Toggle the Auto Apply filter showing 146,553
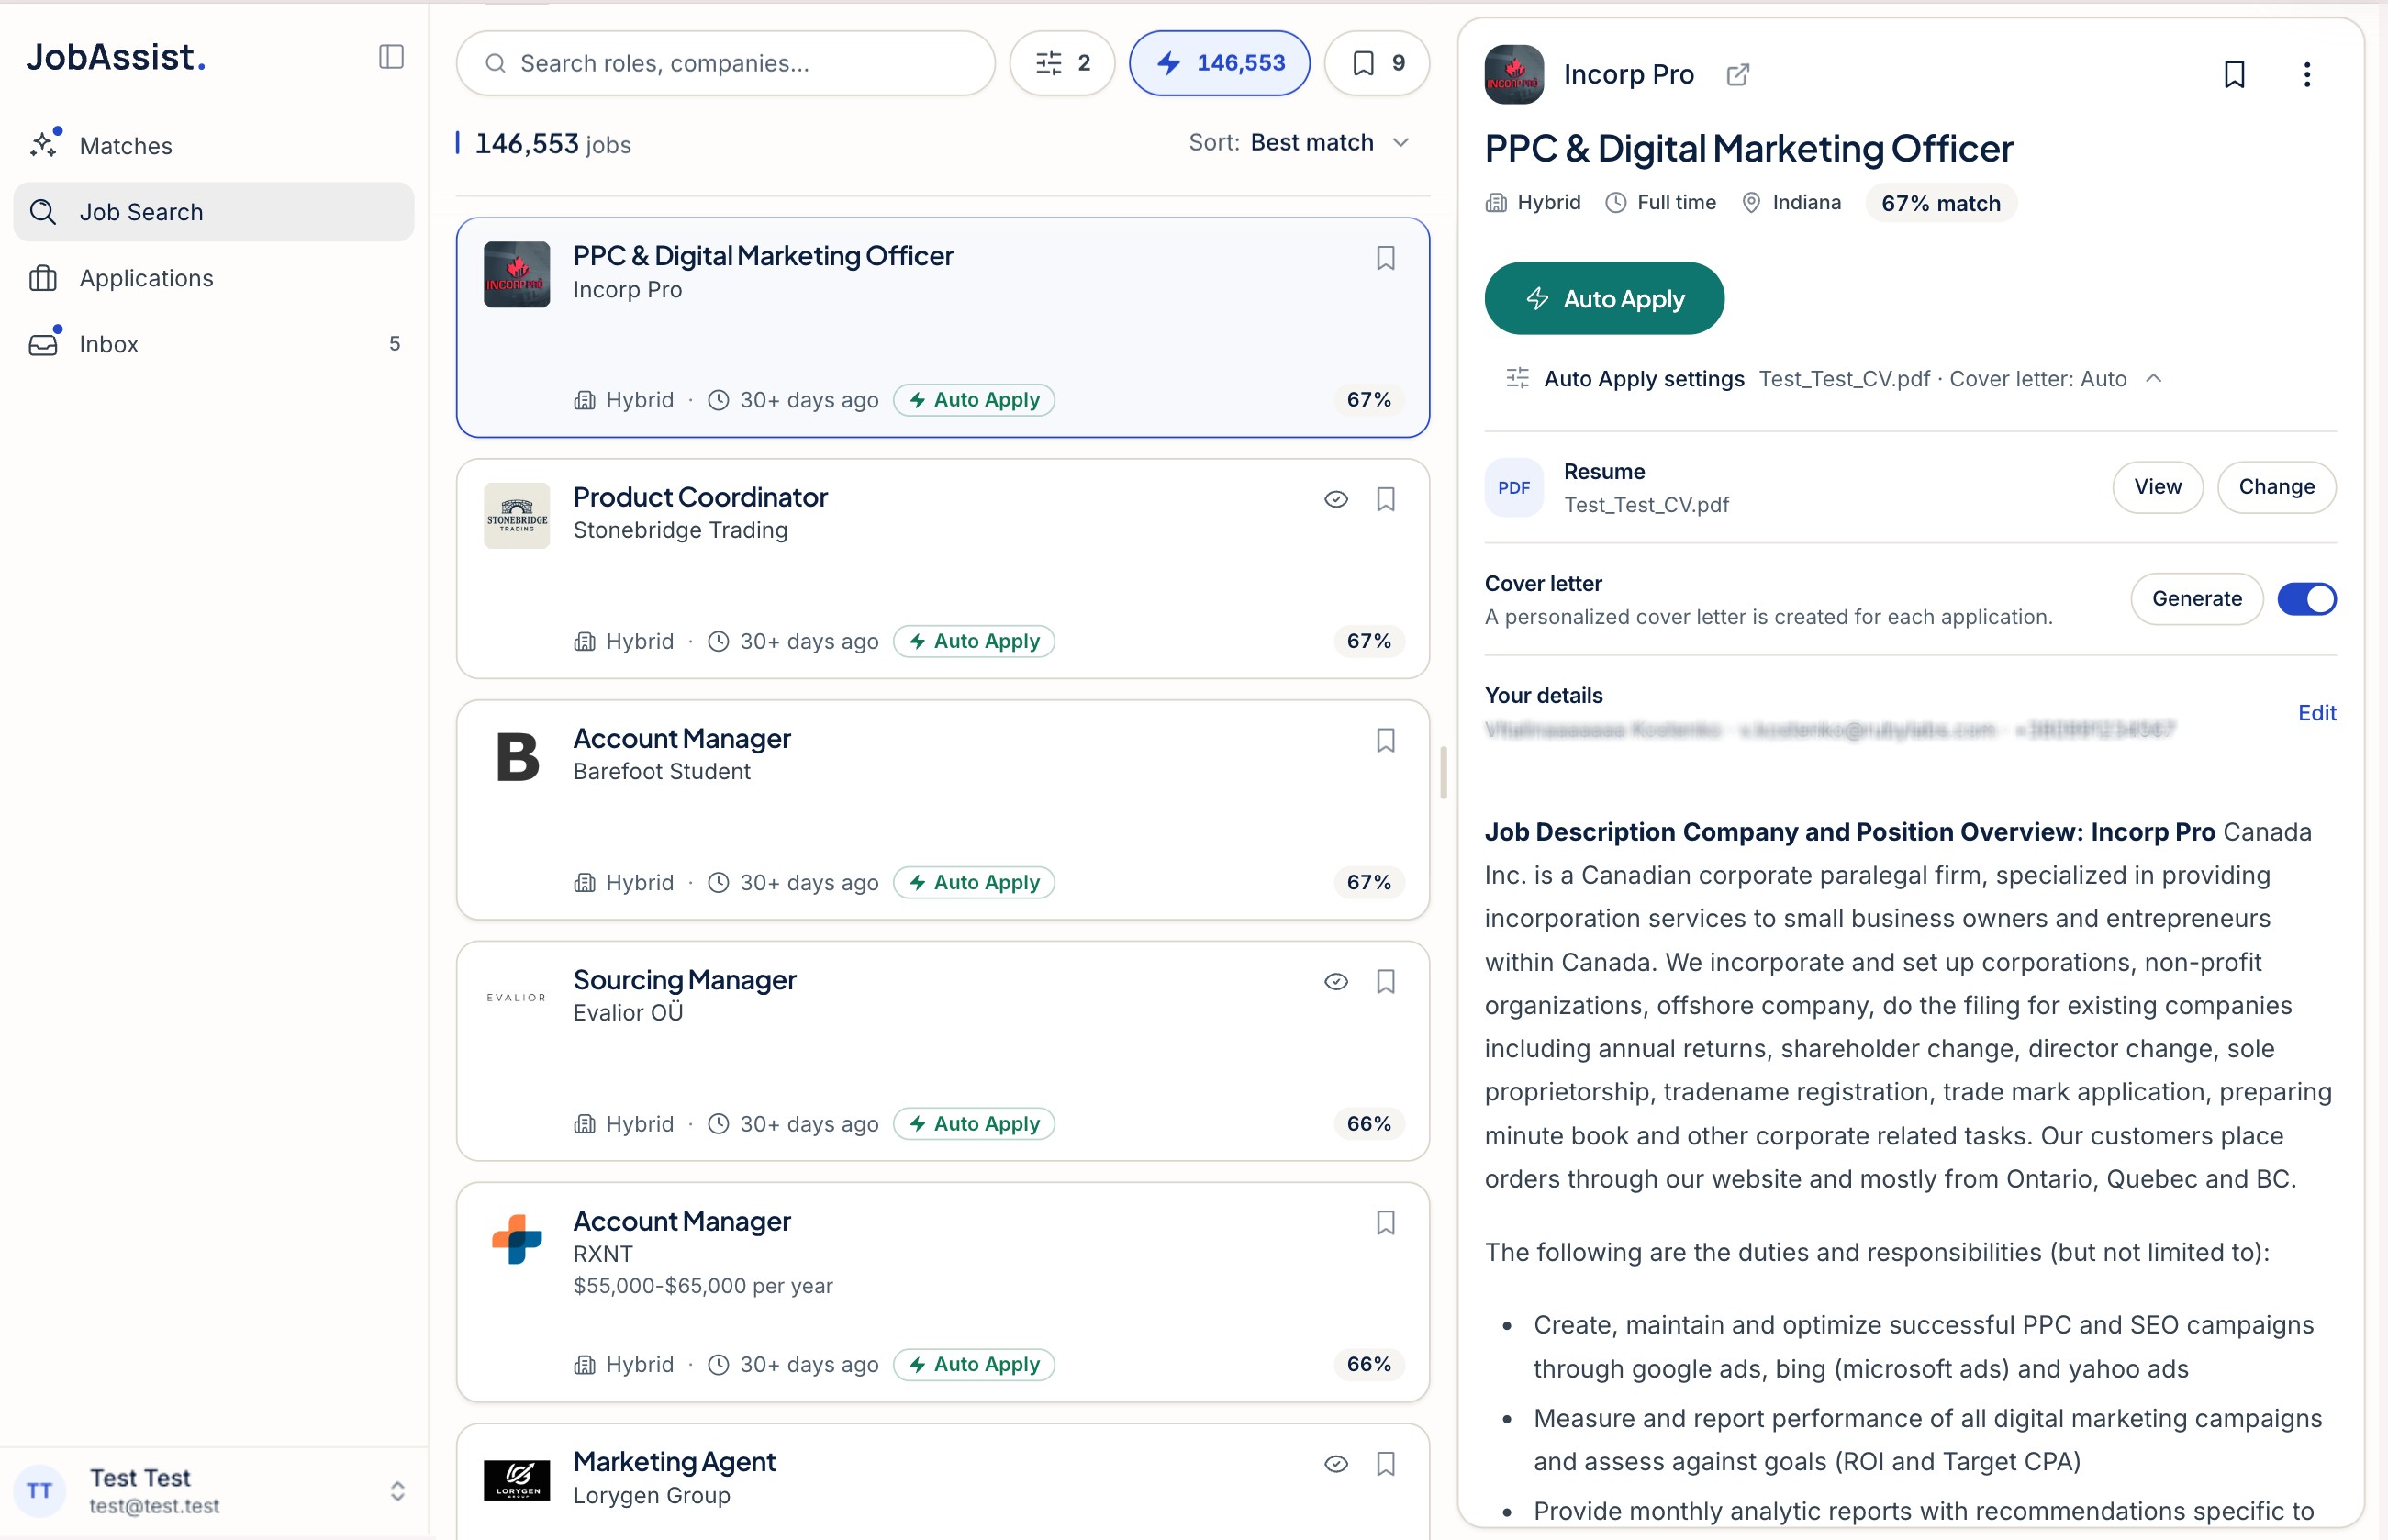 [x=1219, y=63]
